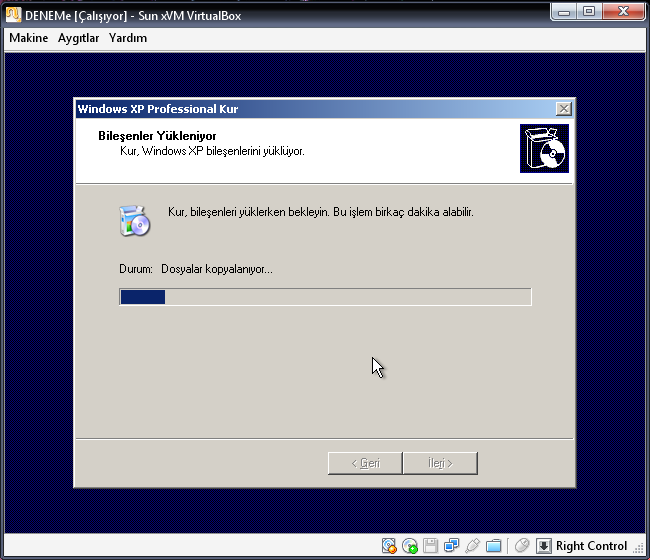The height and width of the screenshot is (560, 650).
Task: Click the USB devices status icon
Action: (472, 546)
